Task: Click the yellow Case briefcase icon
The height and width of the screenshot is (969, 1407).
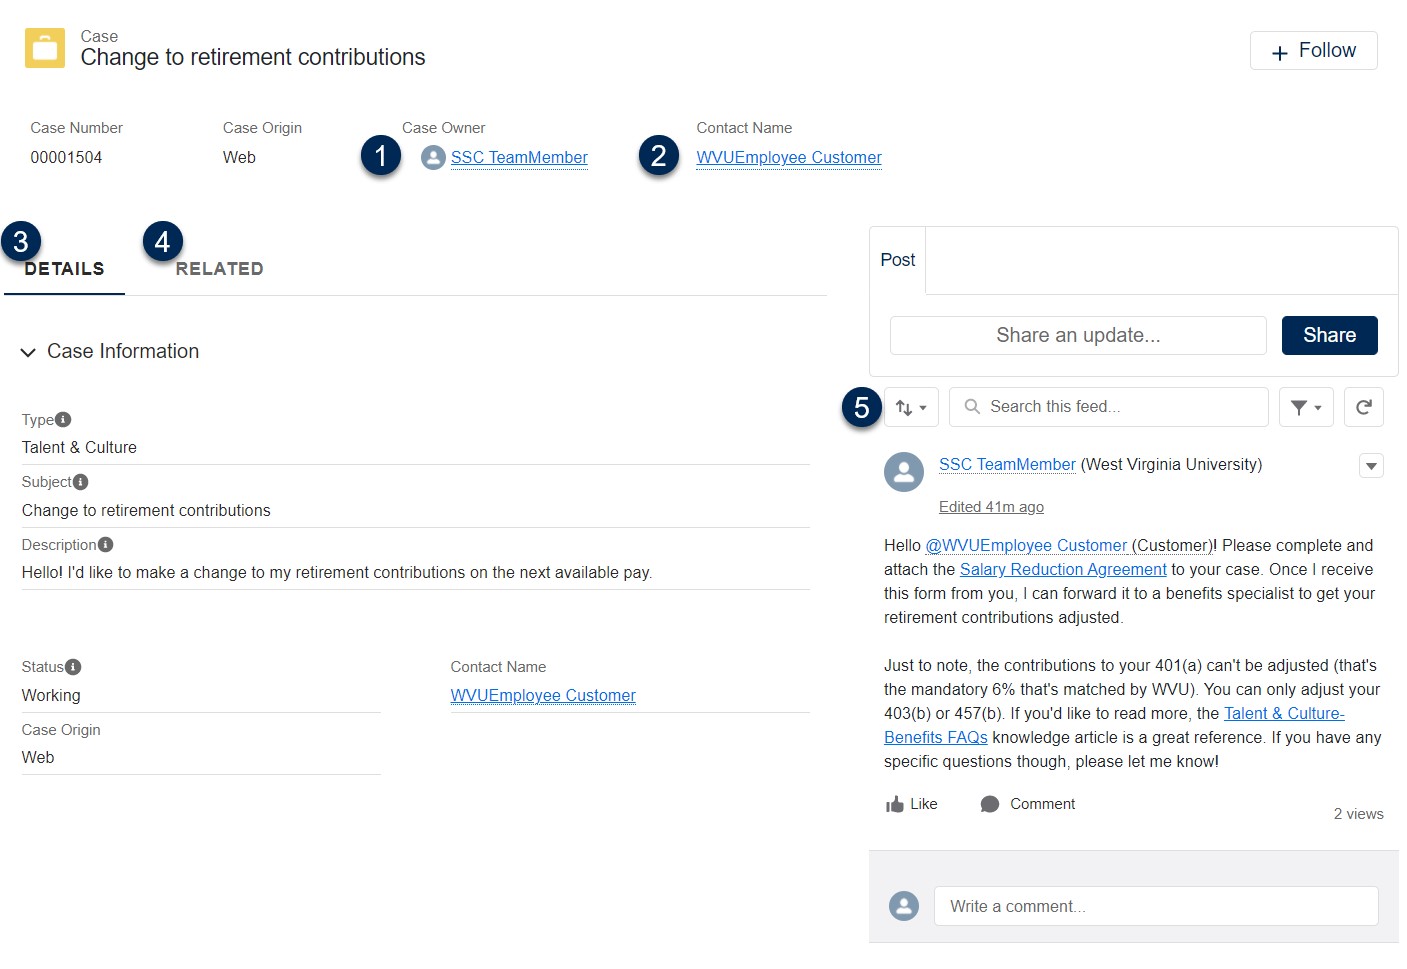Action: click(44, 46)
